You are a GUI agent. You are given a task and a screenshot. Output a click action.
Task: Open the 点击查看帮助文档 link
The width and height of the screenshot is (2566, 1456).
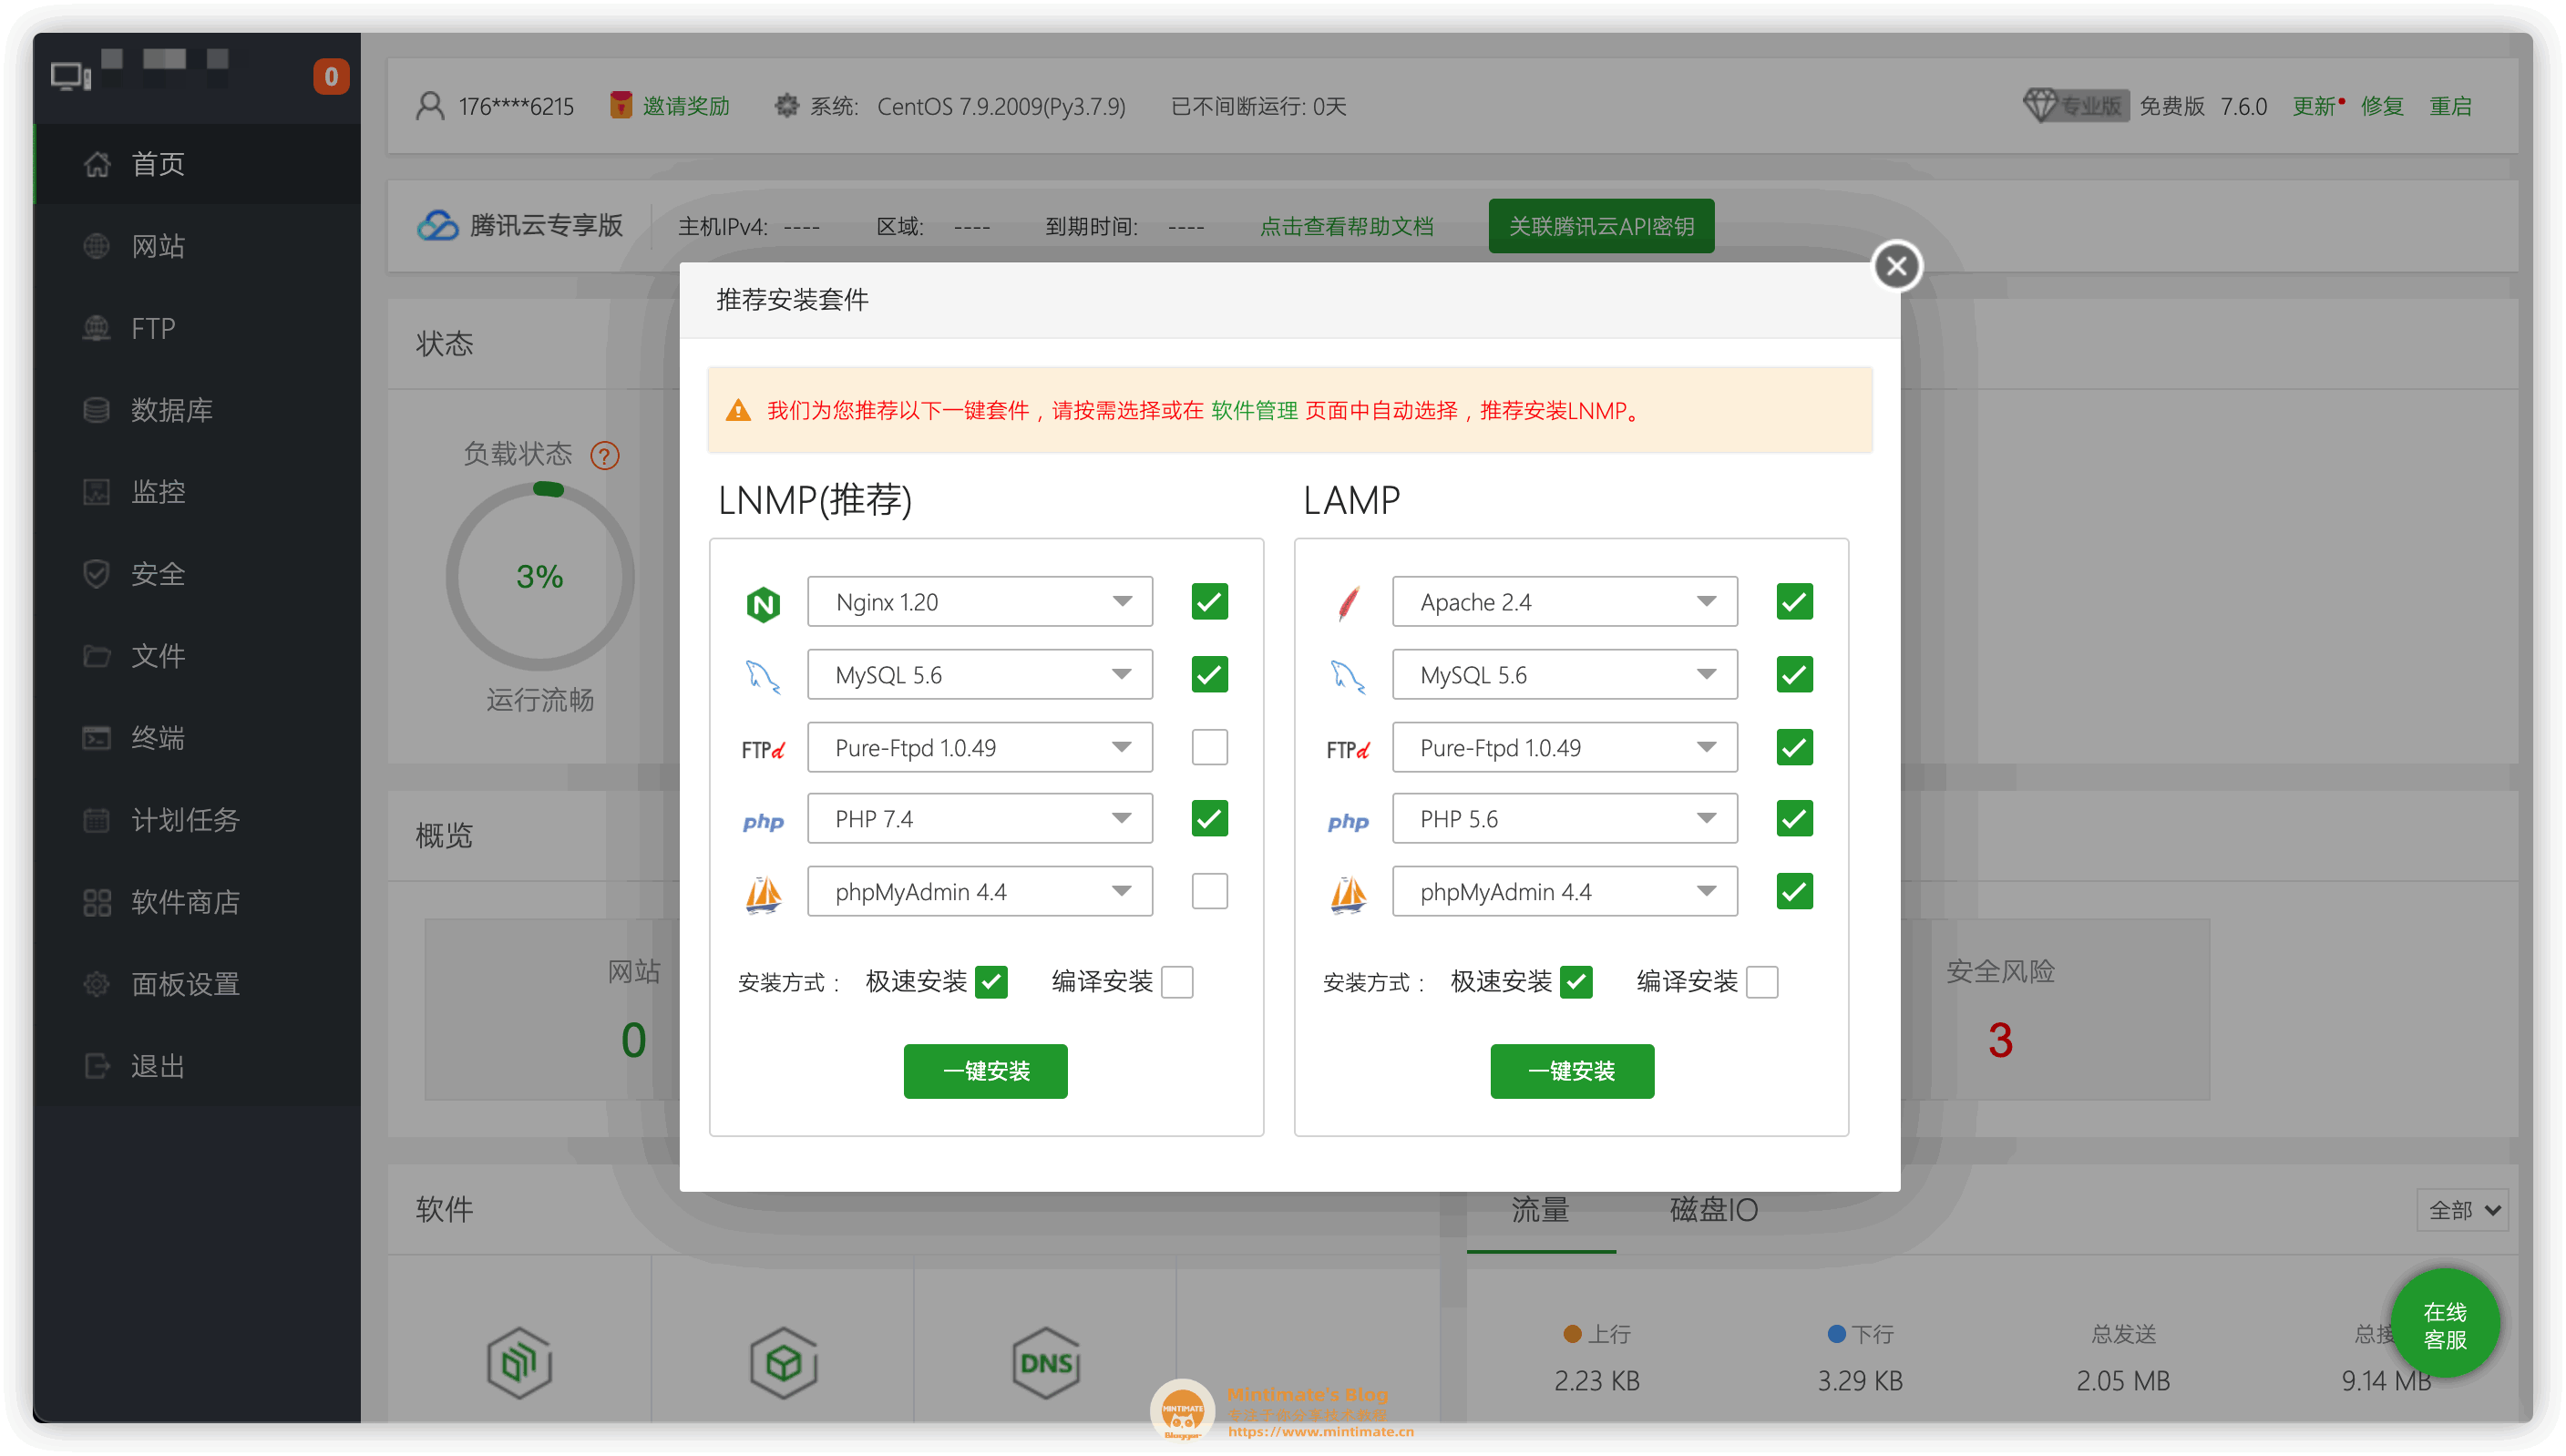pyautogui.click(x=1346, y=227)
